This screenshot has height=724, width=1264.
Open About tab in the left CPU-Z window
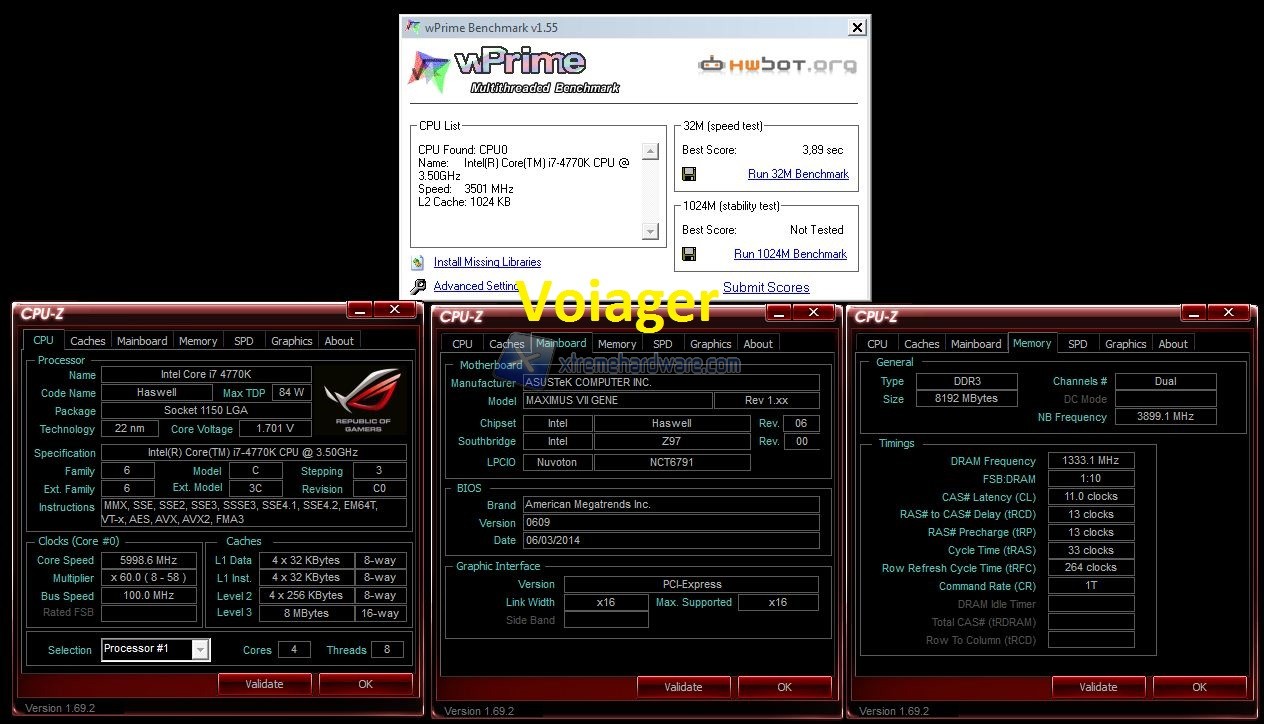point(339,341)
